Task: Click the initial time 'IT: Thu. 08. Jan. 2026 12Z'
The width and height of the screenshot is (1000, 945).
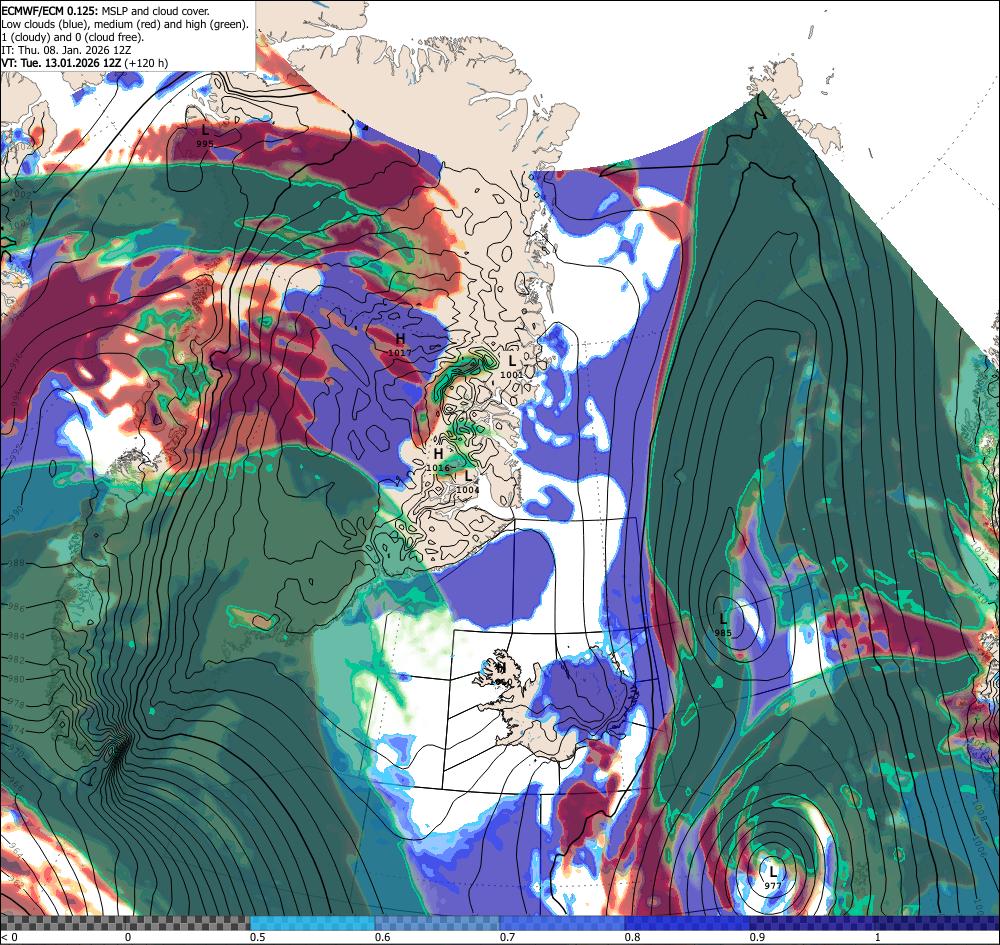Action: [66, 50]
